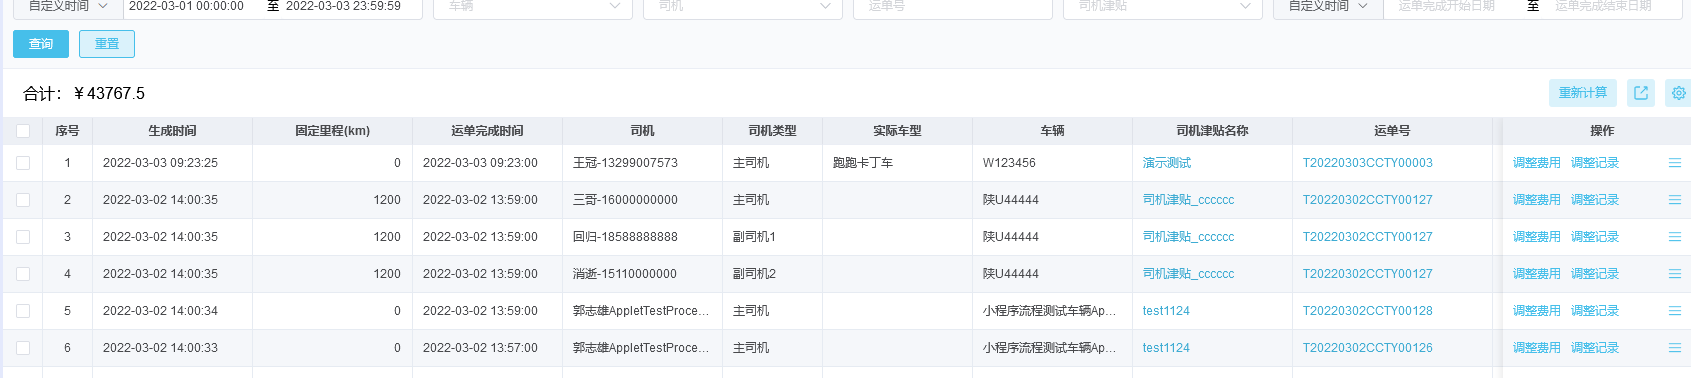Viewport: 1691px width, 378px height.
Task: Open the row menu icon for row 5
Action: (1675, 311)
